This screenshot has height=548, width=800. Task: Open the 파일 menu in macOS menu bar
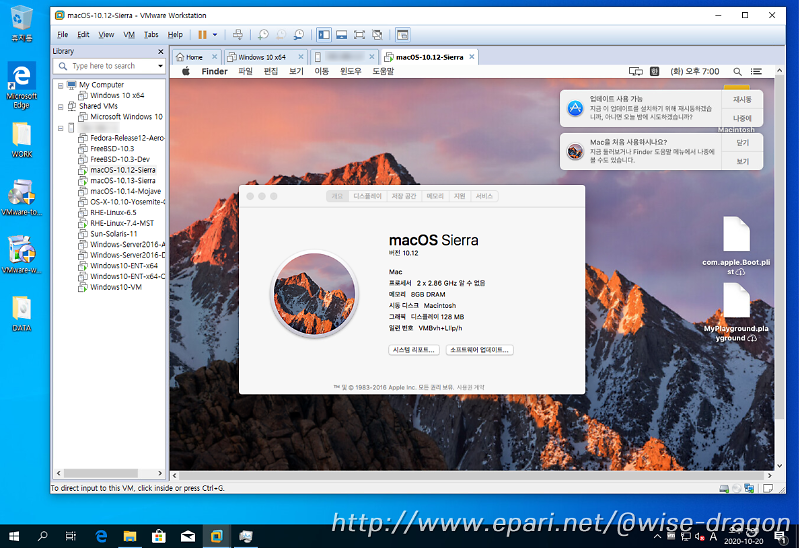245,71
